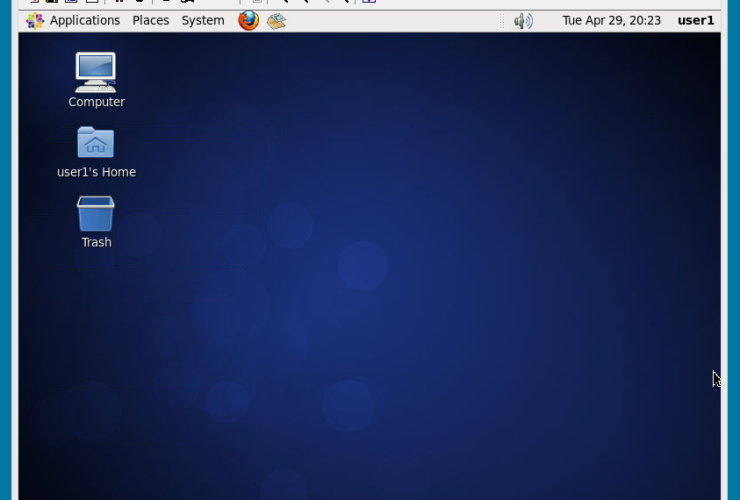Open the Places menu
Image resolution: width=740 pixels, height=500 pixels.
151,20
